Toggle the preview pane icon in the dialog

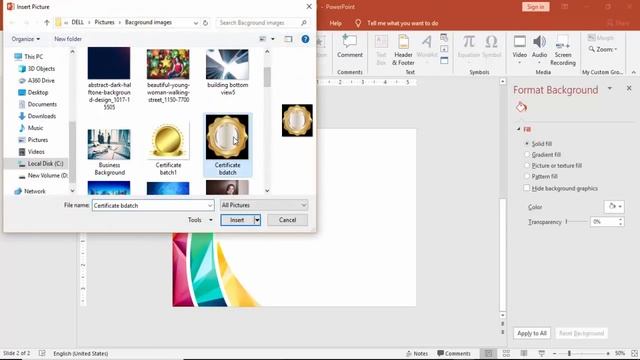click(x=288, y=39)
